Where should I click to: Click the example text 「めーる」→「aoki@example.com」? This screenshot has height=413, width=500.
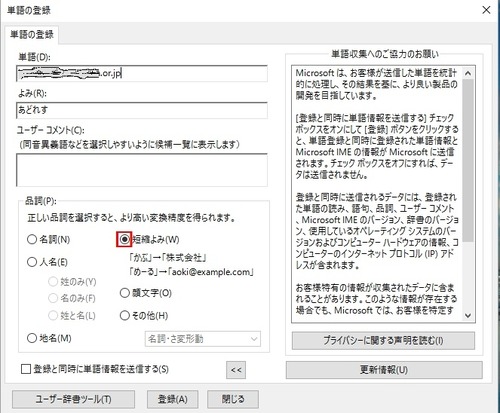tap(191, 272)
